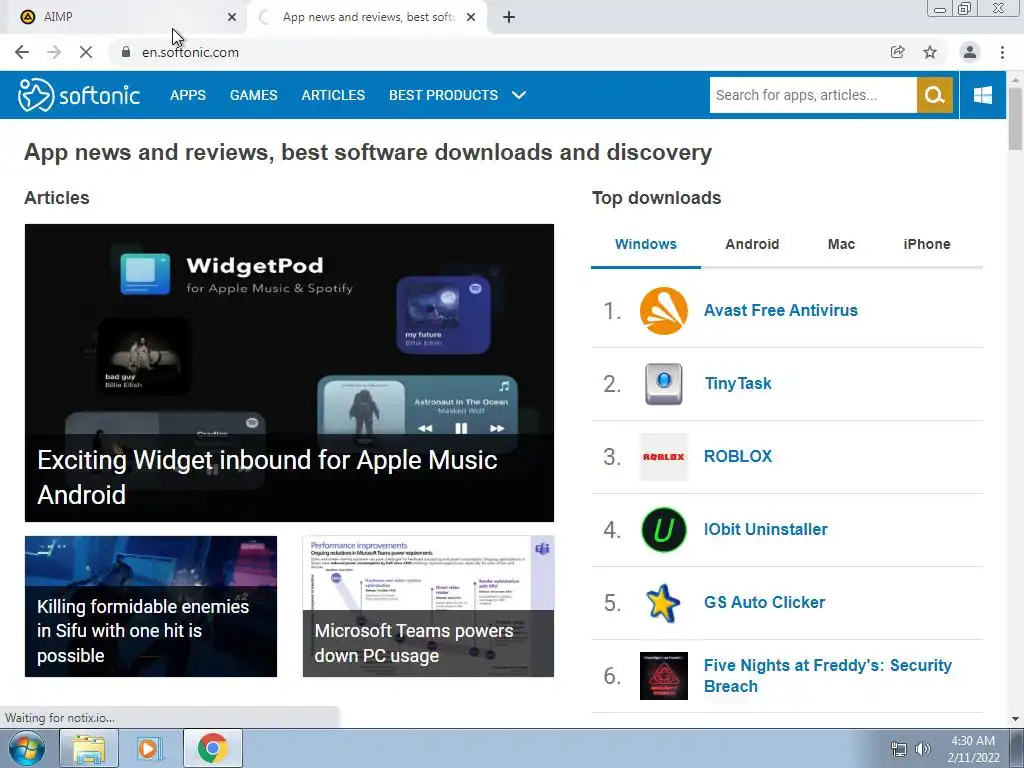Open the IObit Uninstaller link
1024x768 pixels.
click(765, 530)
